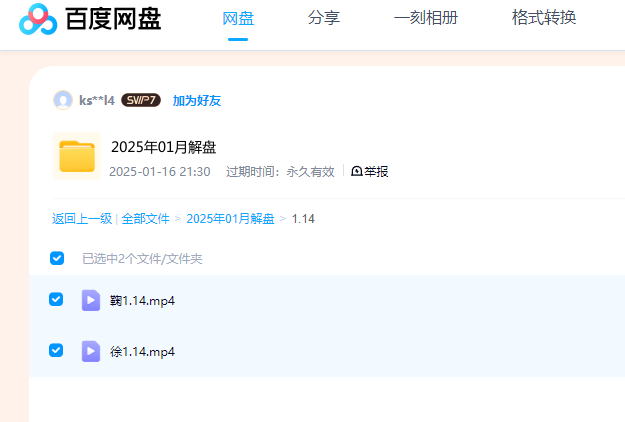
Task: Click the 百度网盘 brand text
Action: tap(113, 19)
